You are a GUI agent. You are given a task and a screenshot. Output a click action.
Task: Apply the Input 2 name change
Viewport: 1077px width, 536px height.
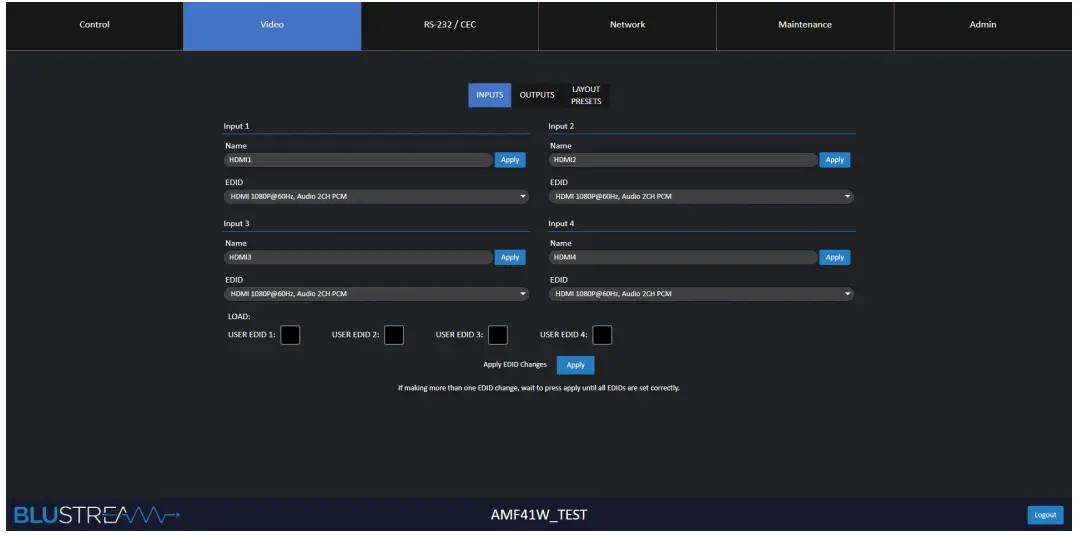click(835, 160)
